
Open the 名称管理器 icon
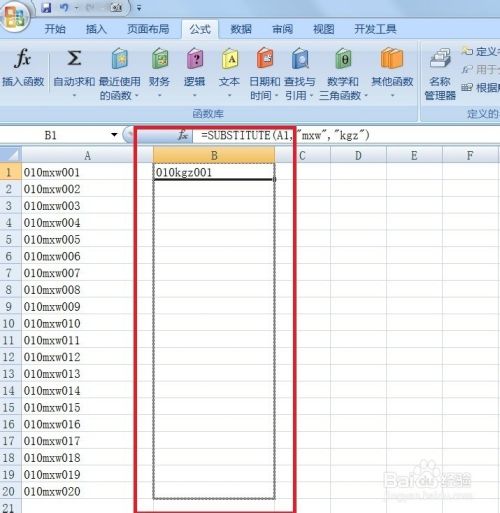(440, 58)
